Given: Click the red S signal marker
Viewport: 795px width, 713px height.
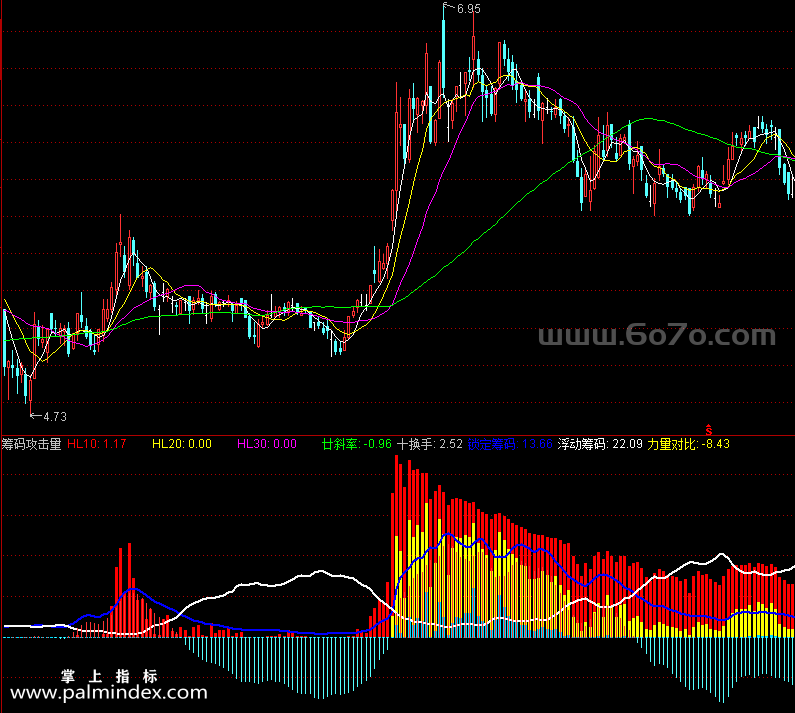Looking at the screenshot, I should click(x=709, y=431).
